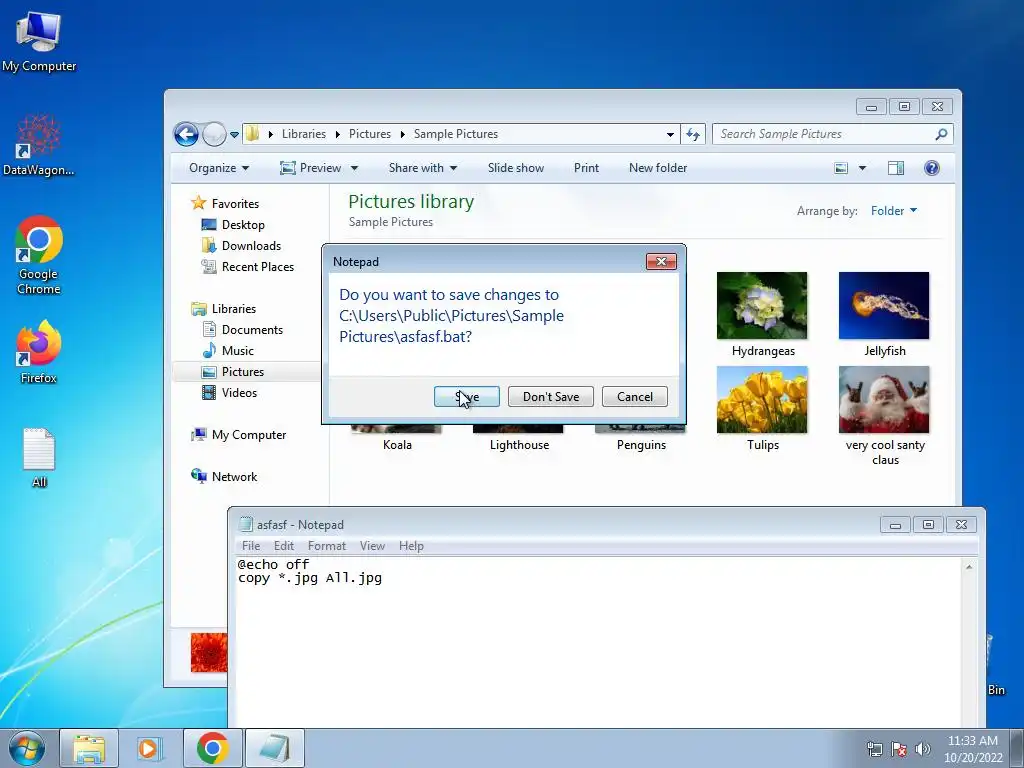Open the DataWagon desktop shortcut
Viewport: 1024px width, 768px height.
pos(39,145)
